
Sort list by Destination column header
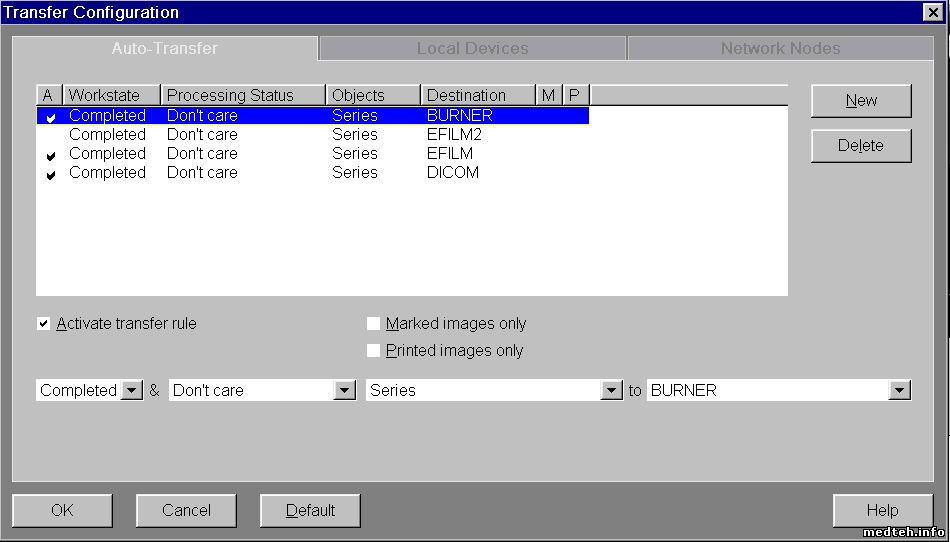[478, 96]
